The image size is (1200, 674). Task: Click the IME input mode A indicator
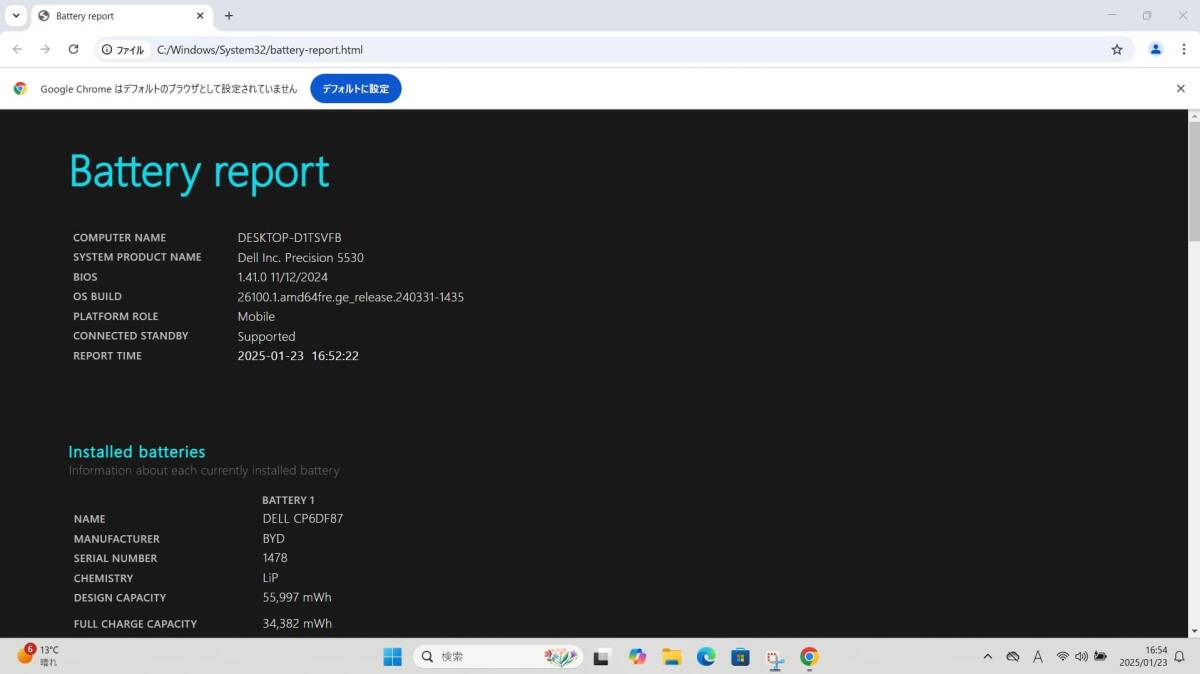coord(1038,656)
